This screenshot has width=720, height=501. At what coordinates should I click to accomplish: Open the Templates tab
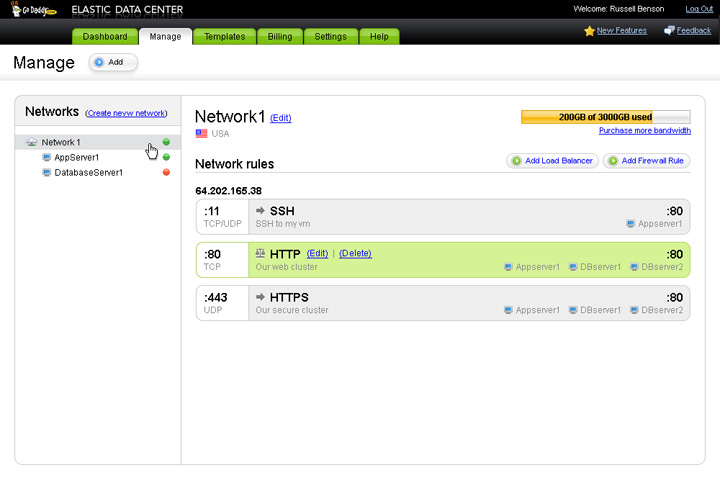(x=224, y=37)
